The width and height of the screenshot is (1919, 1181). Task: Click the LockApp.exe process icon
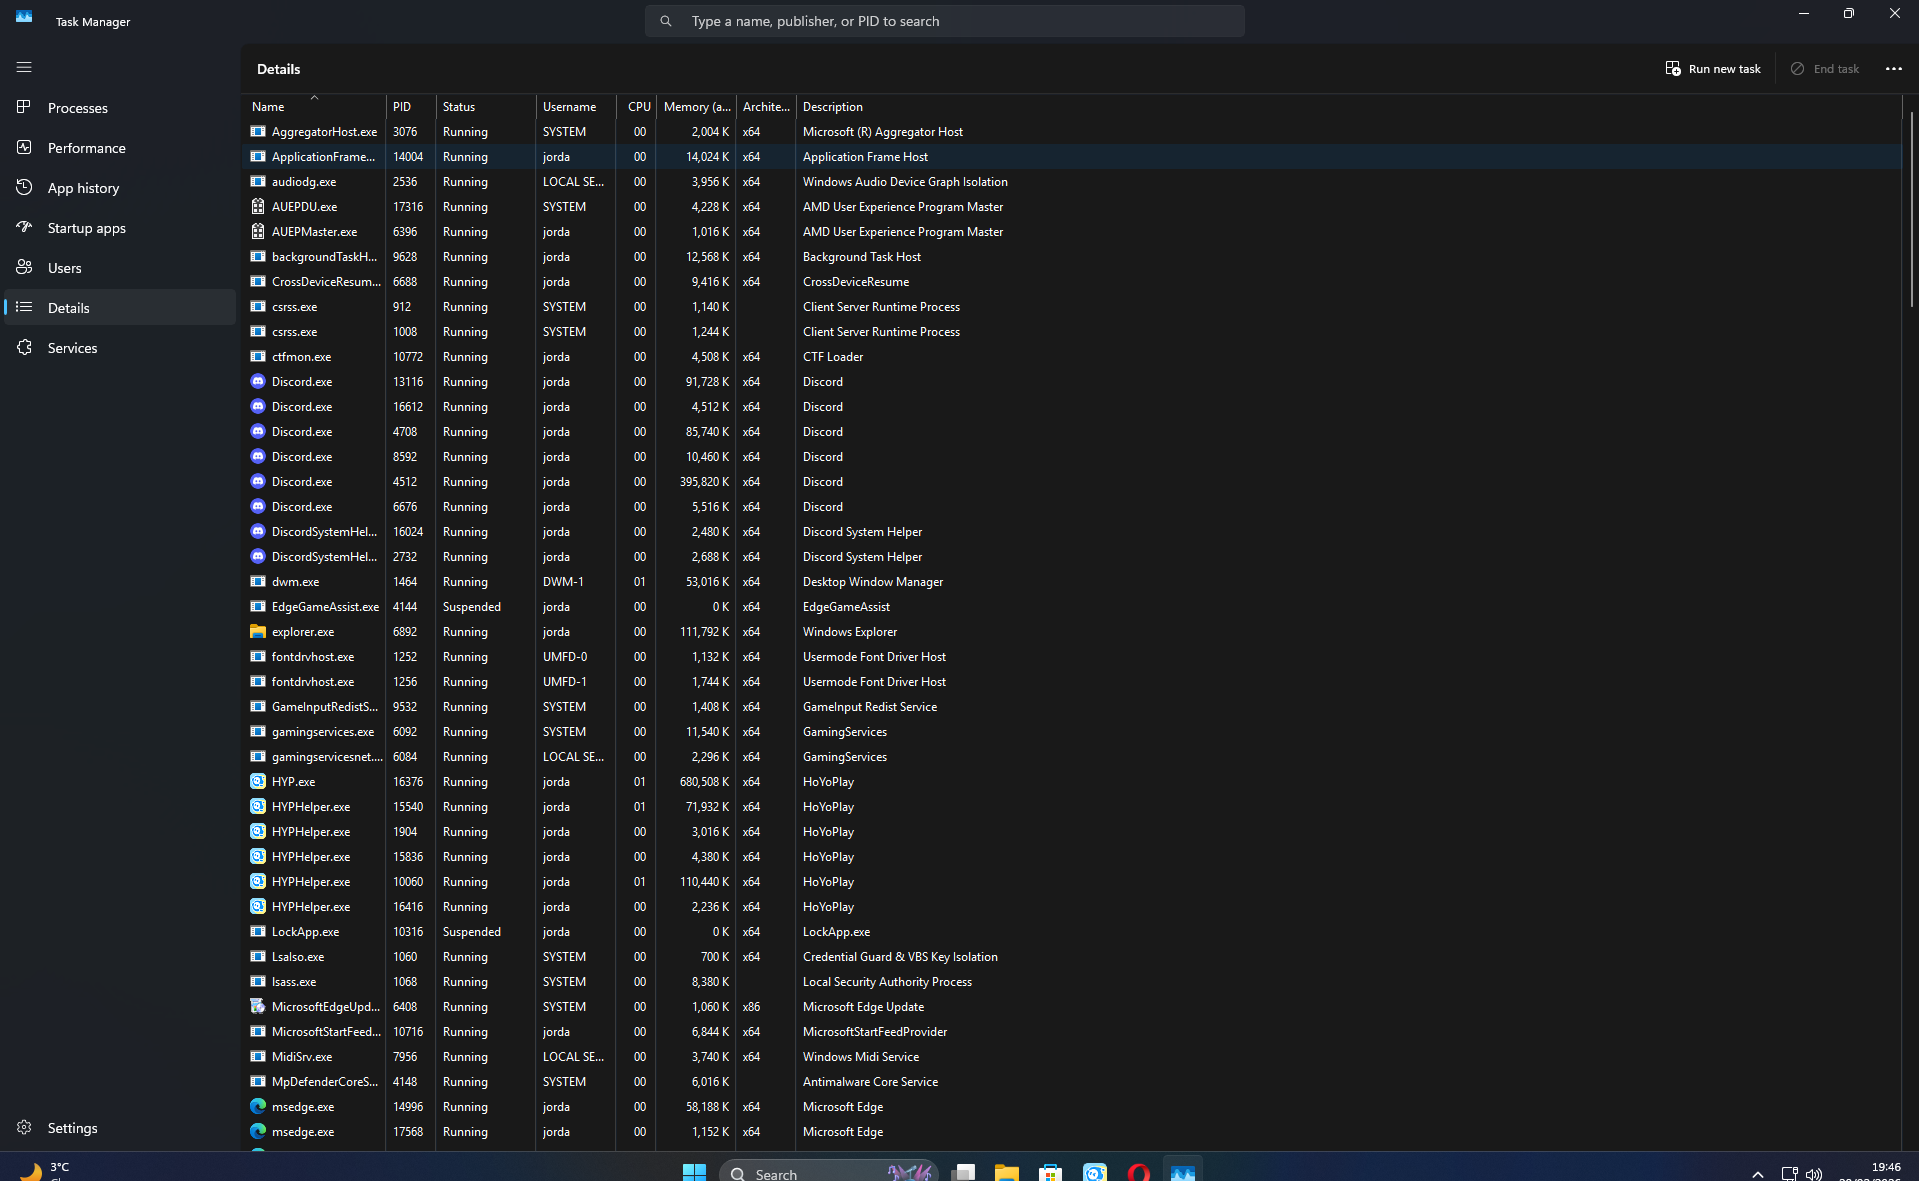pyautogui.click(x=258, y=932)
